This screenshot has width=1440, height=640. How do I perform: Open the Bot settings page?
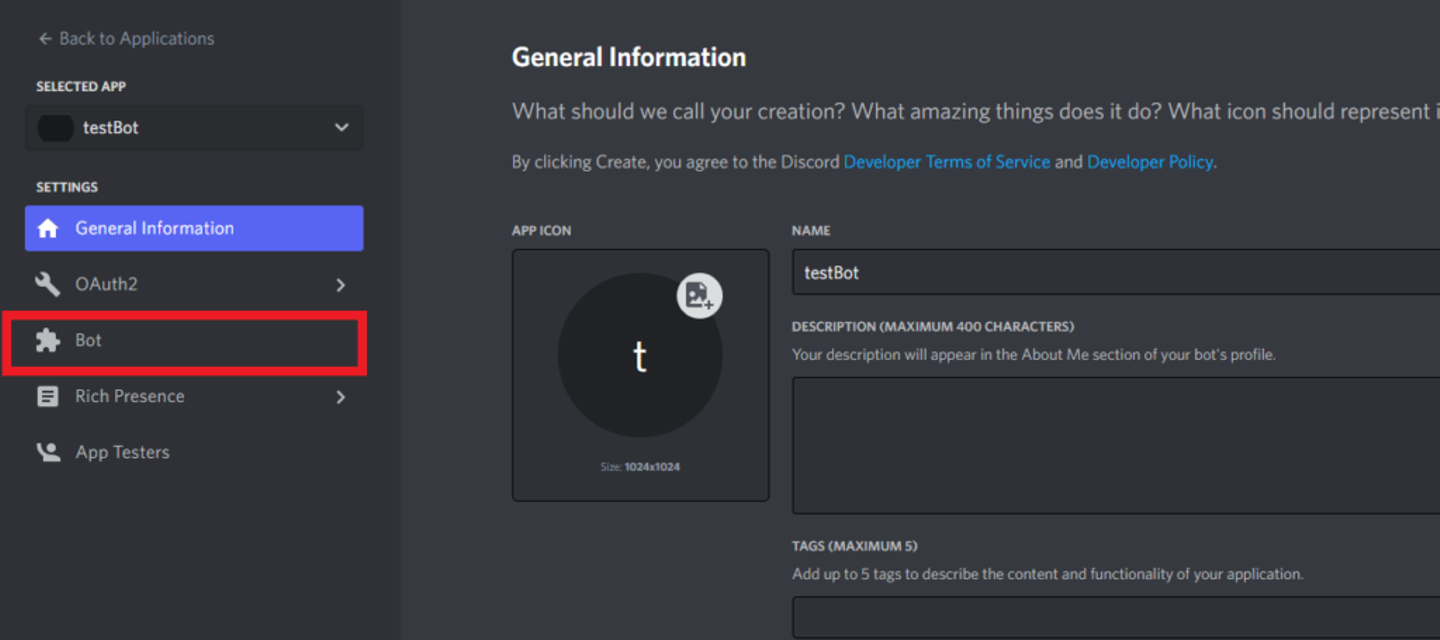coord(89,340)
